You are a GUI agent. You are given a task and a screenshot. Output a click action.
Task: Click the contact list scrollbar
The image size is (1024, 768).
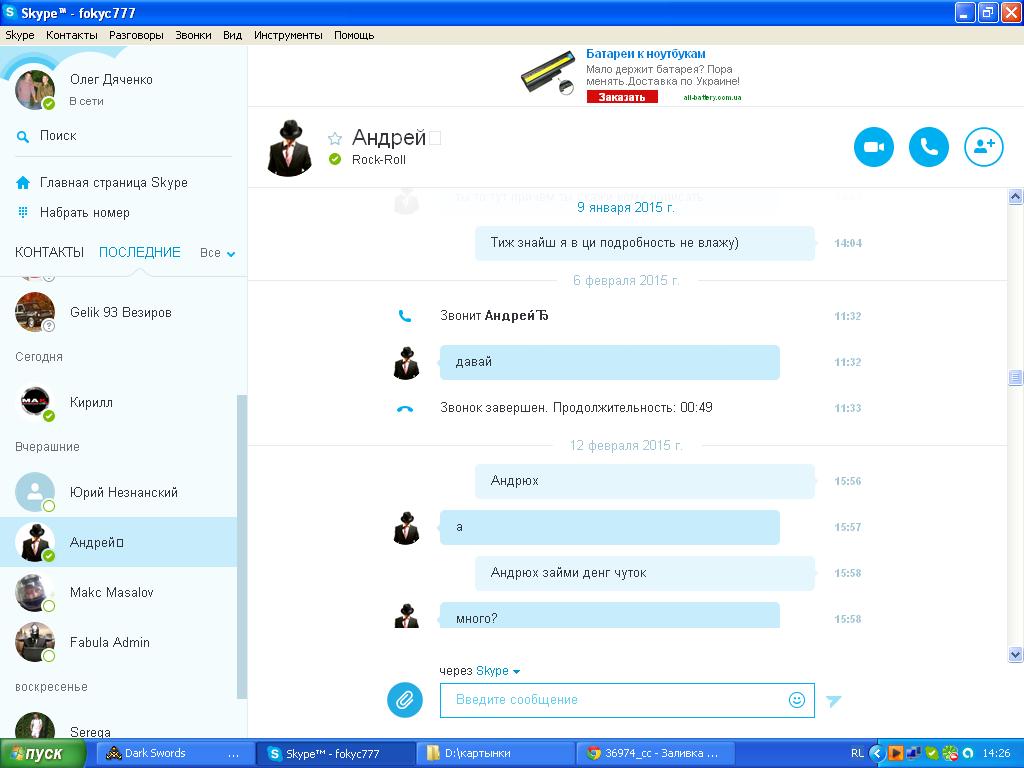click(242, 547)
